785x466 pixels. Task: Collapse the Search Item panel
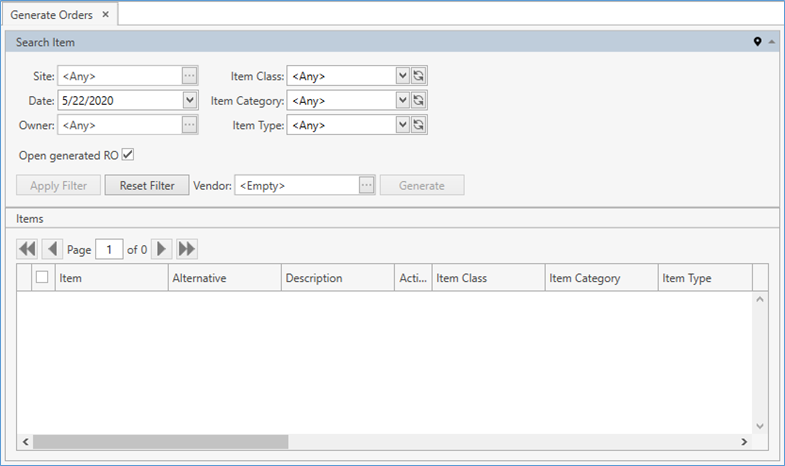click(772, 42)
